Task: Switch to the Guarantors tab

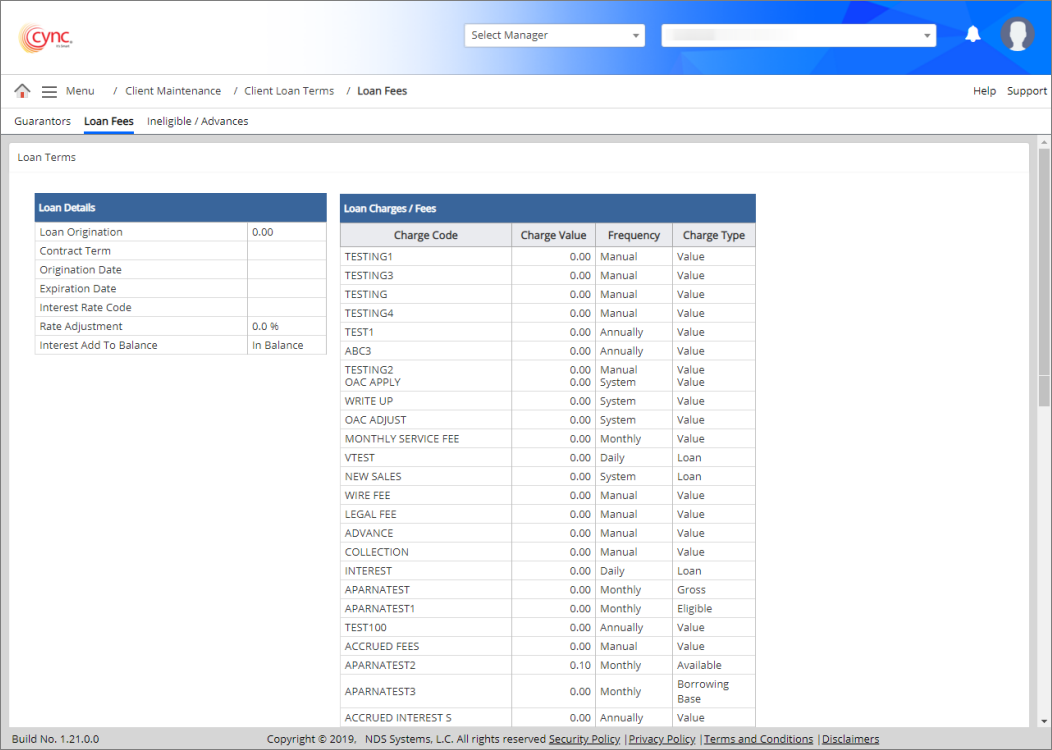Action: 42,121
